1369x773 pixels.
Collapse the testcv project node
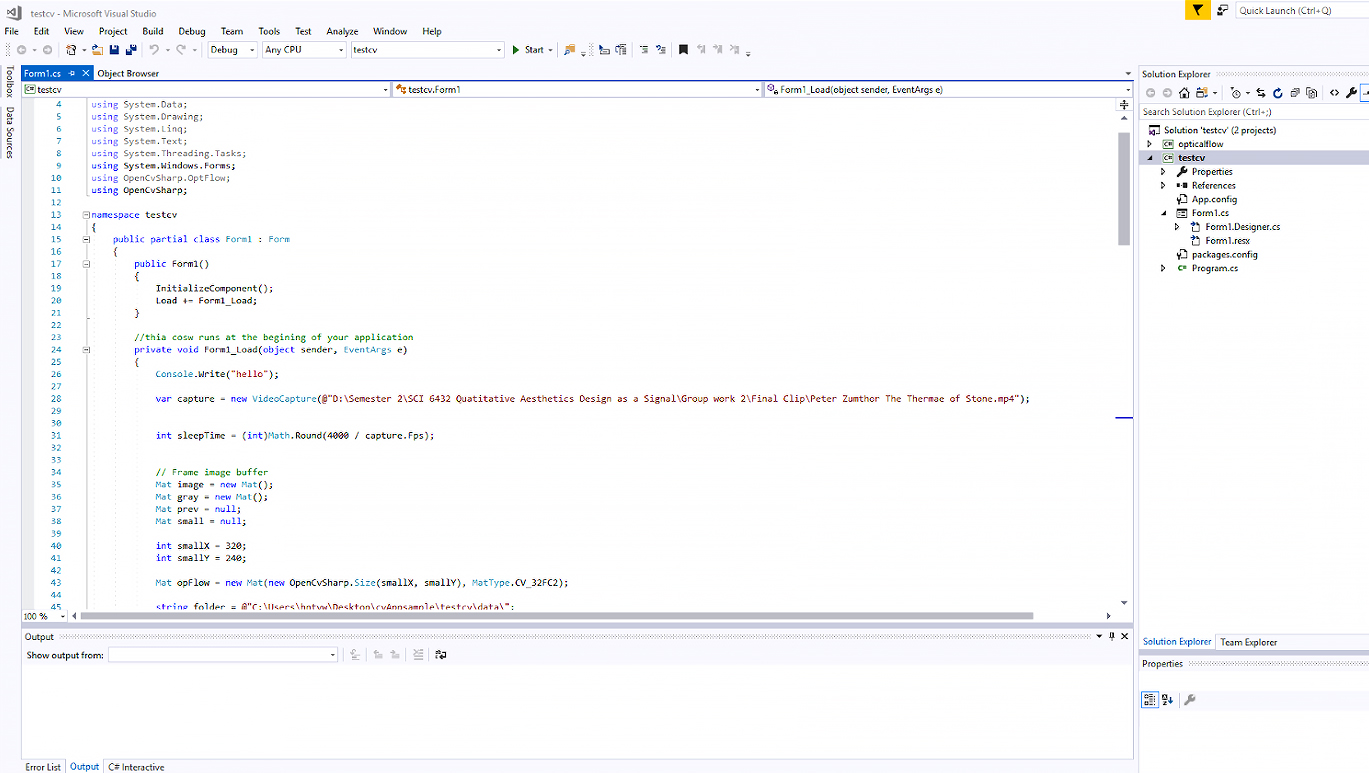click(1150, 158)
